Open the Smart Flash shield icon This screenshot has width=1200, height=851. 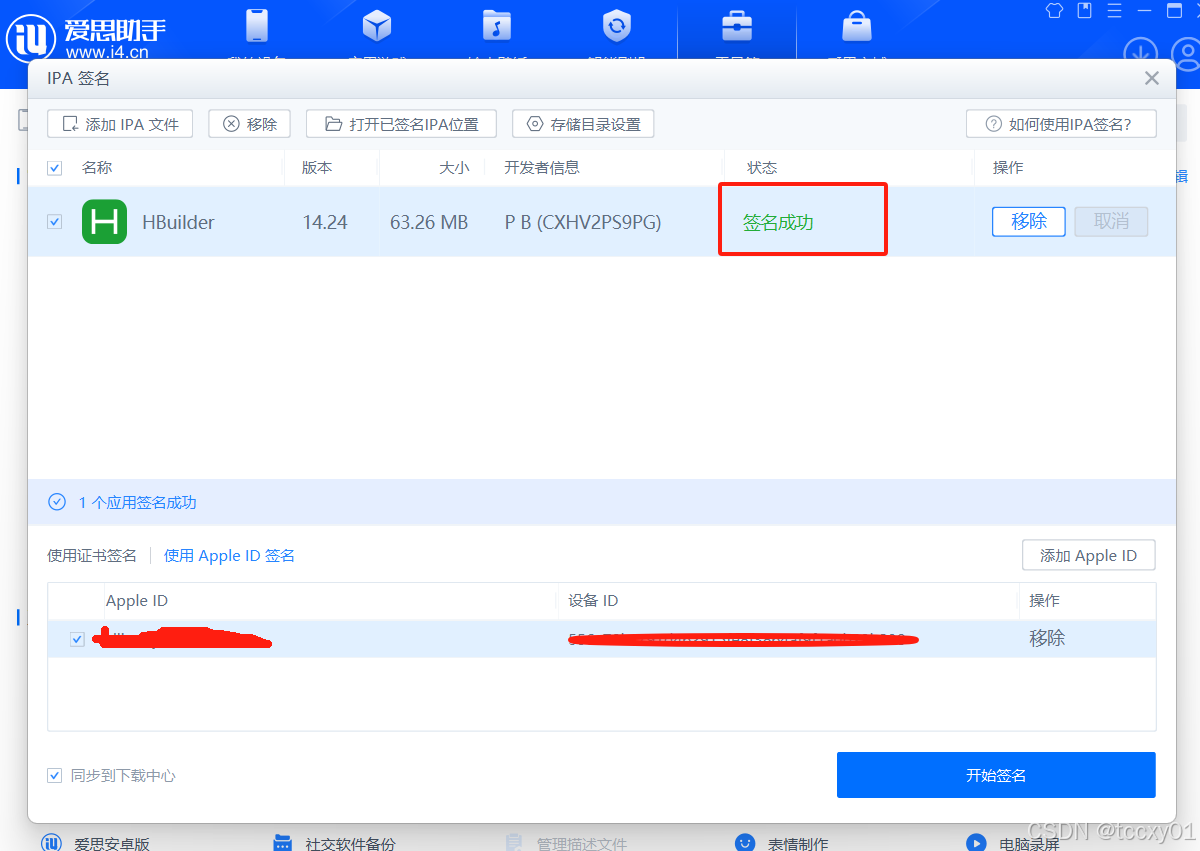(617, 26)
